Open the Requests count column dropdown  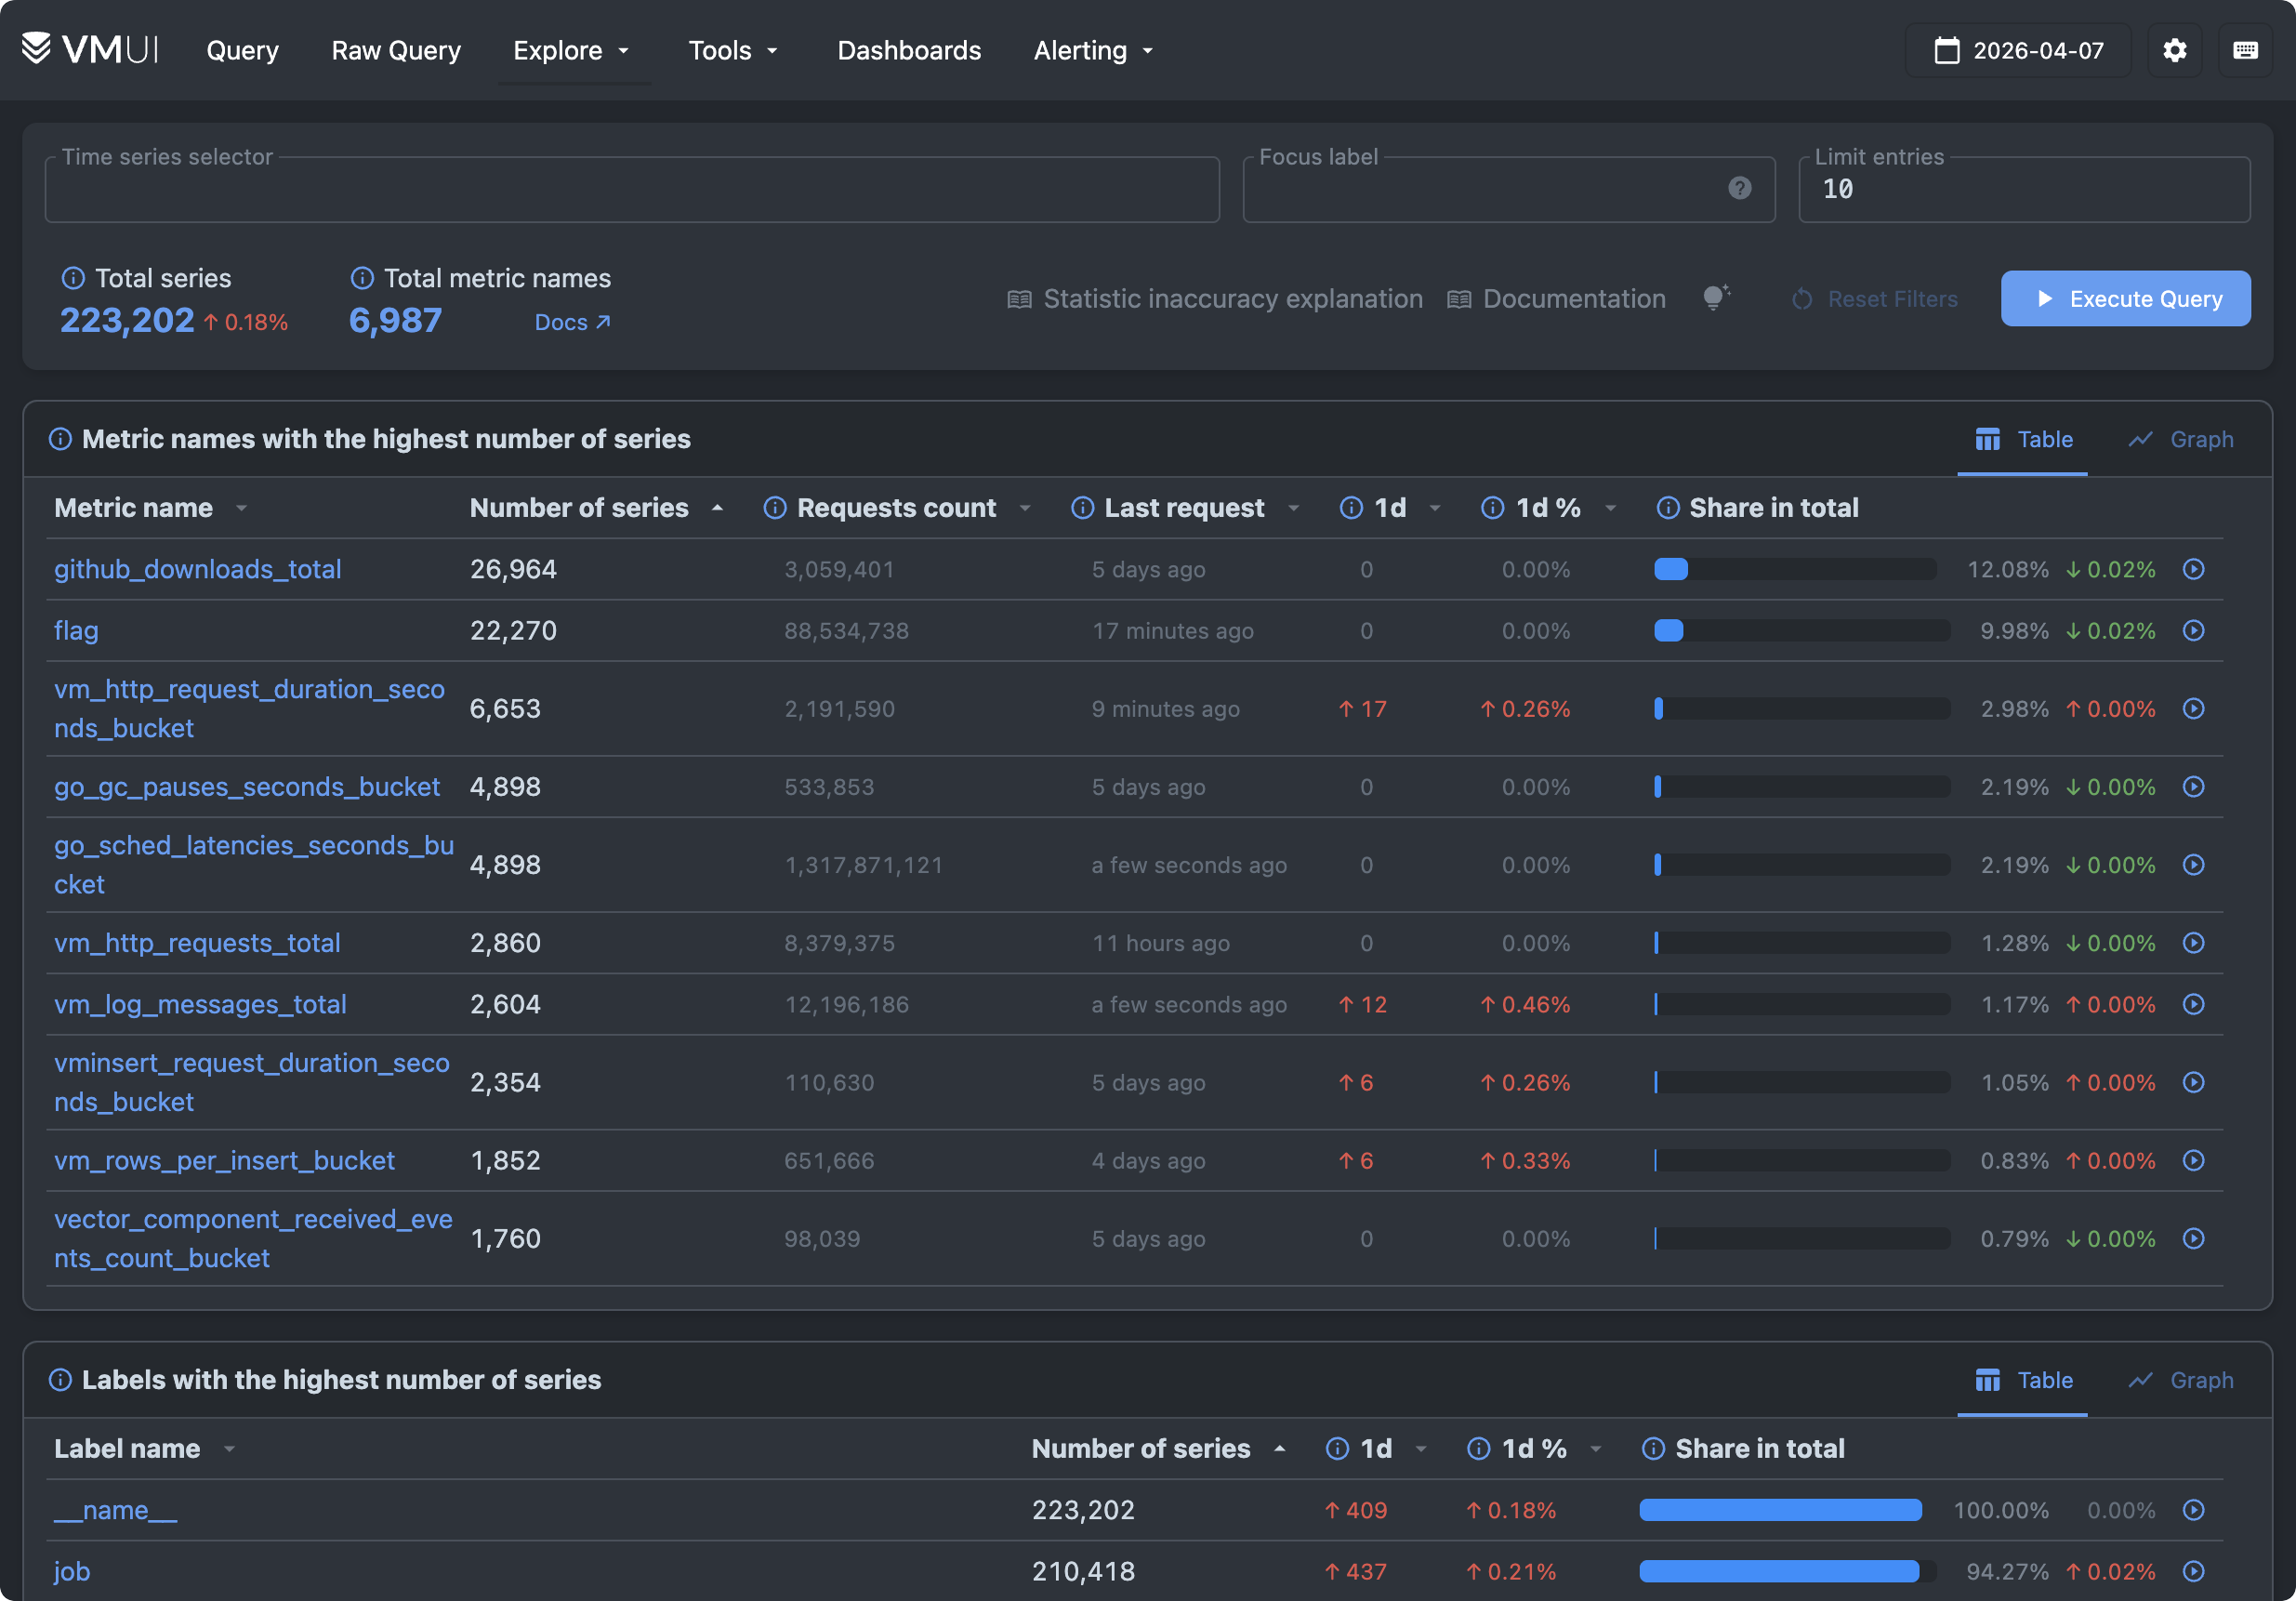[x=1025, y=508]
